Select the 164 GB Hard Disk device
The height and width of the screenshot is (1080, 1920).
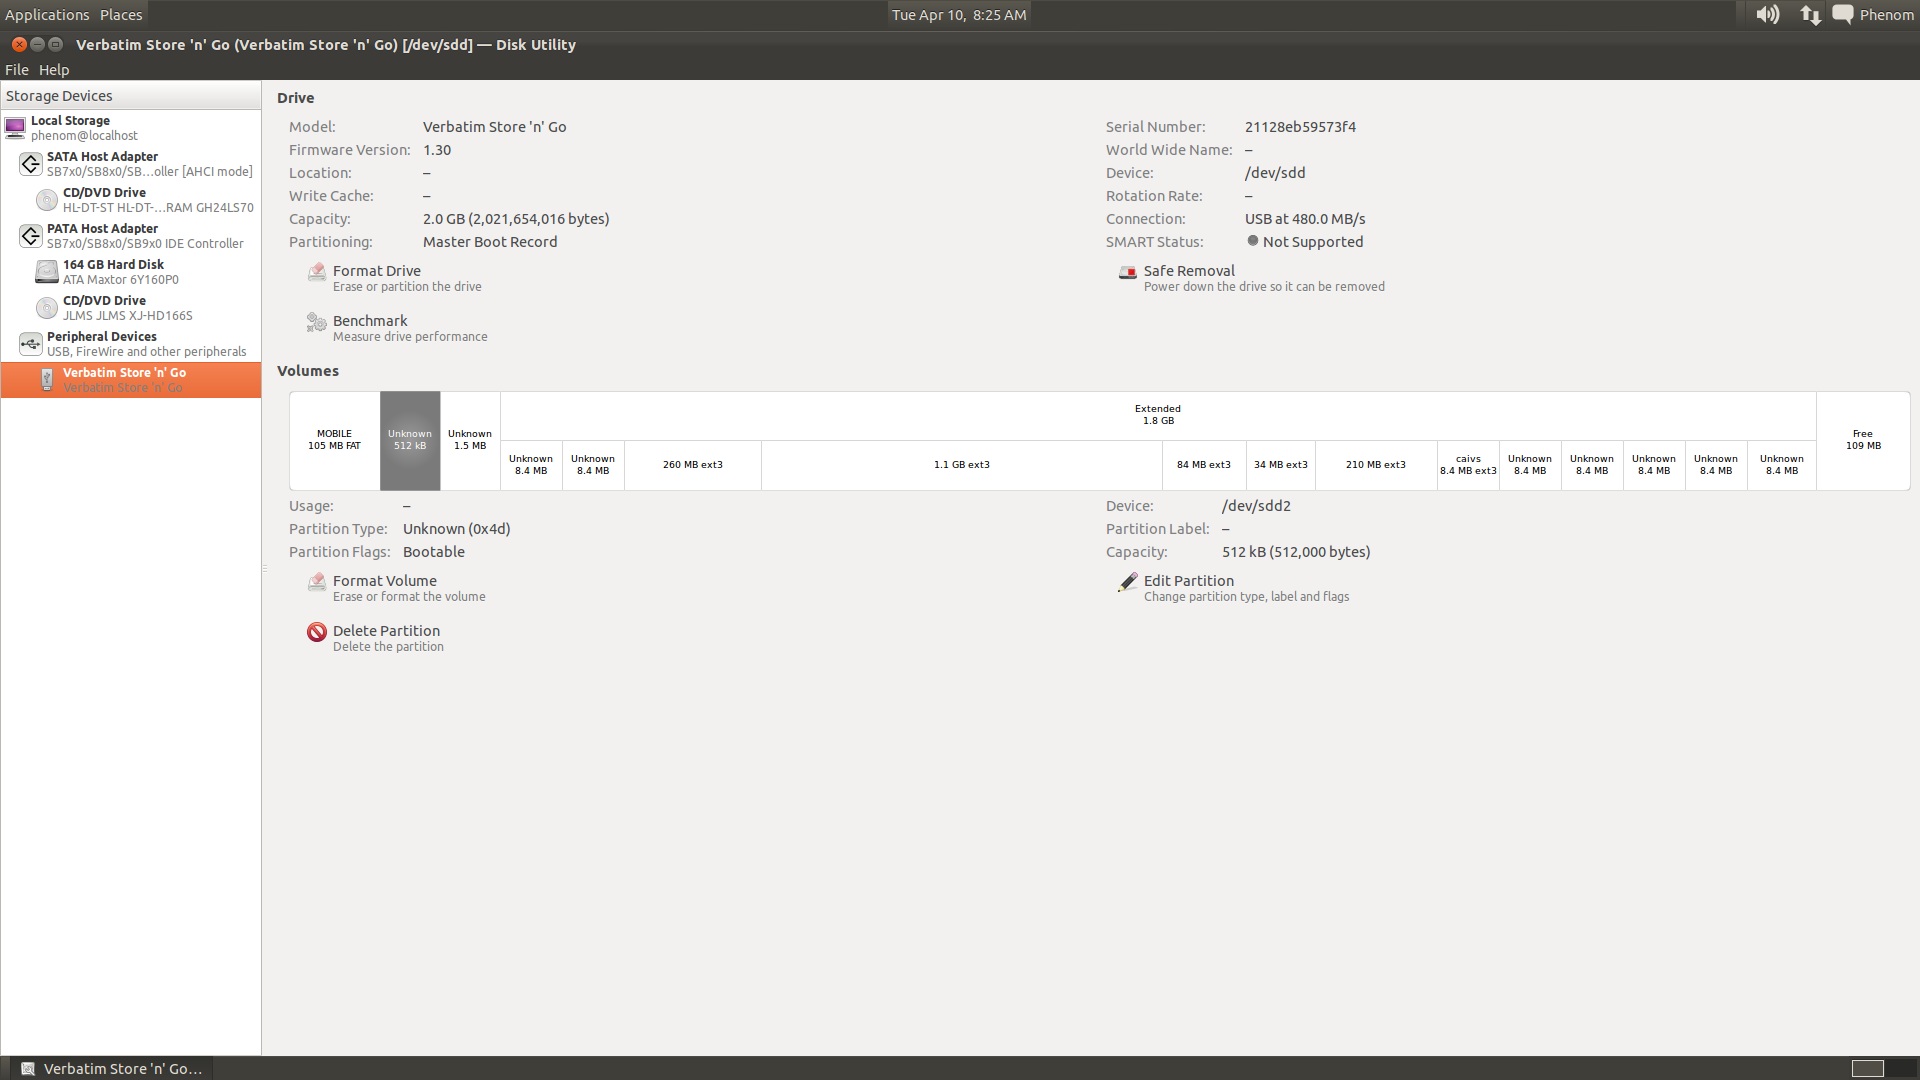(113, 265)
